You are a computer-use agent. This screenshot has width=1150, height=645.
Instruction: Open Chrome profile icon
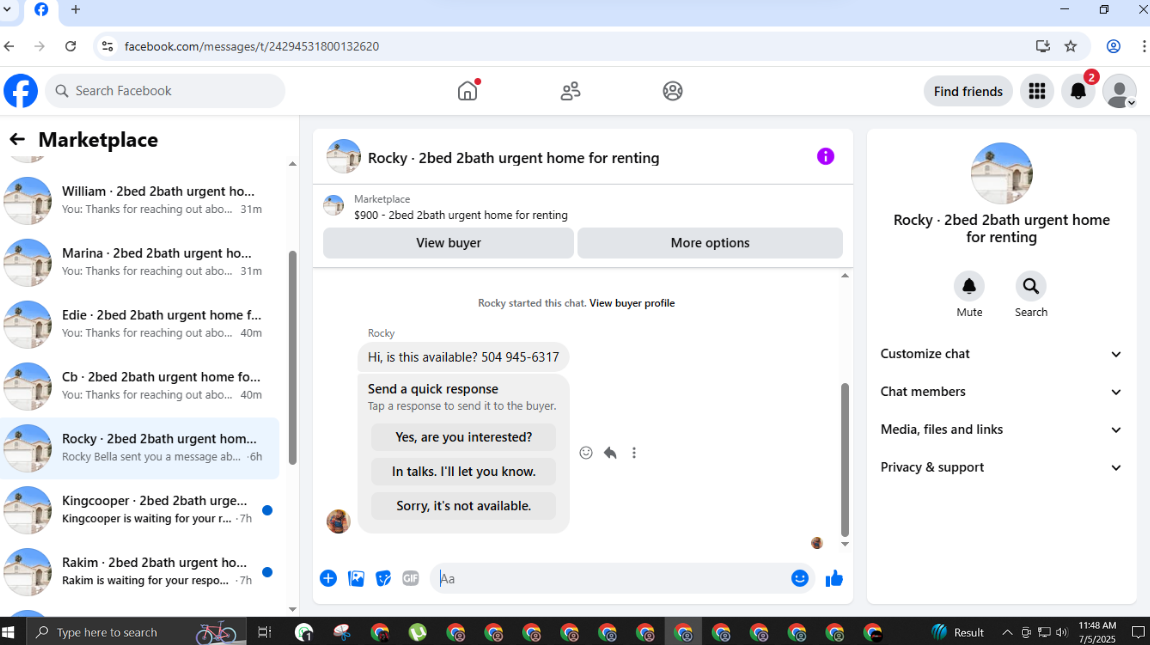pyautogui.click(x=1113, y=46)
